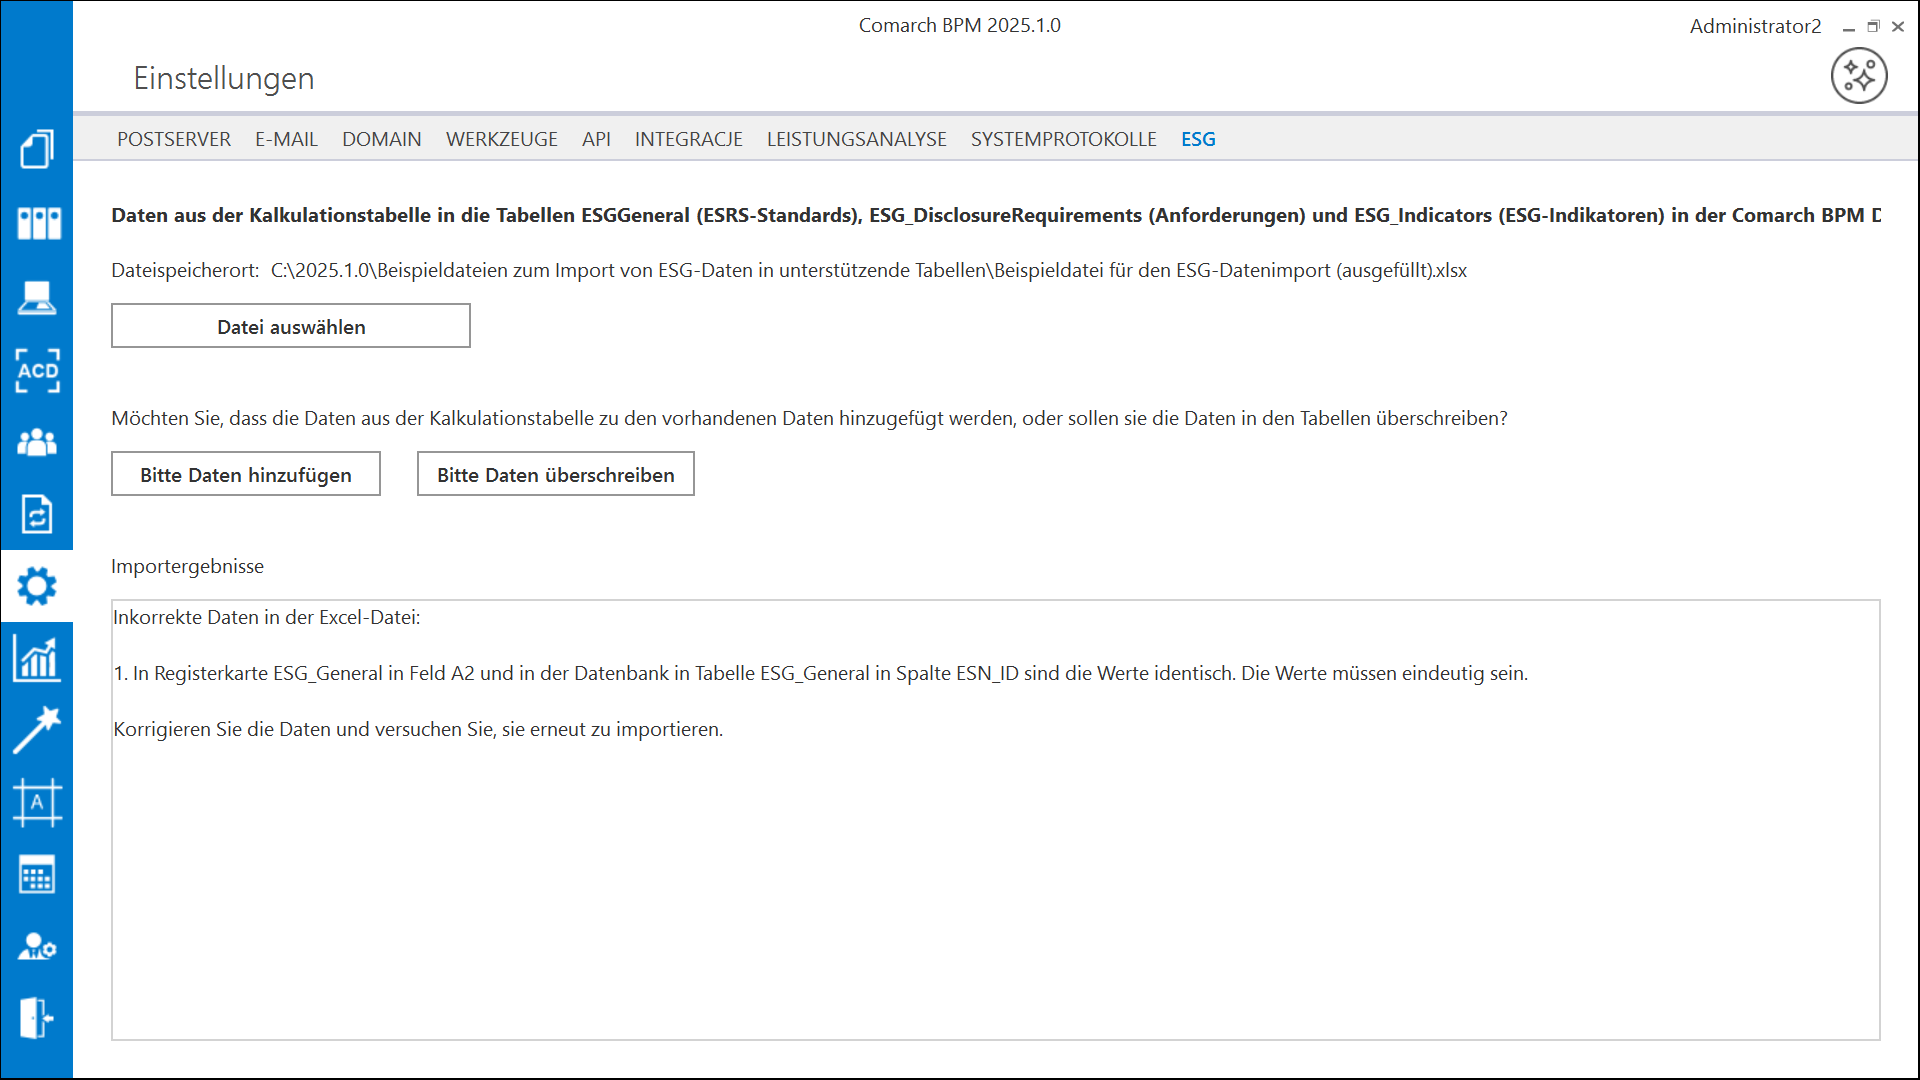
Task: Open the user settings icon in sidebar
Action: pos(37,946)
